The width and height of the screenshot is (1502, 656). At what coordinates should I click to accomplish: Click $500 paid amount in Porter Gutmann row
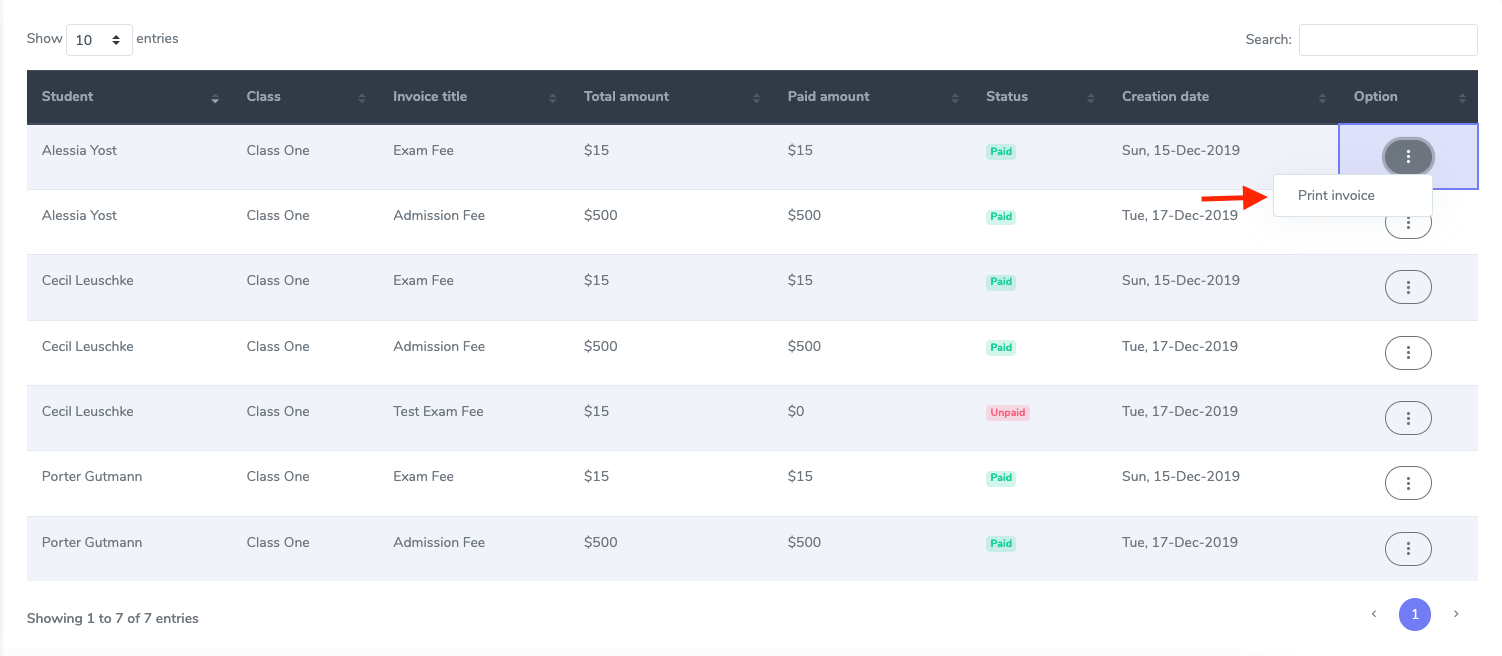(804, 542)
